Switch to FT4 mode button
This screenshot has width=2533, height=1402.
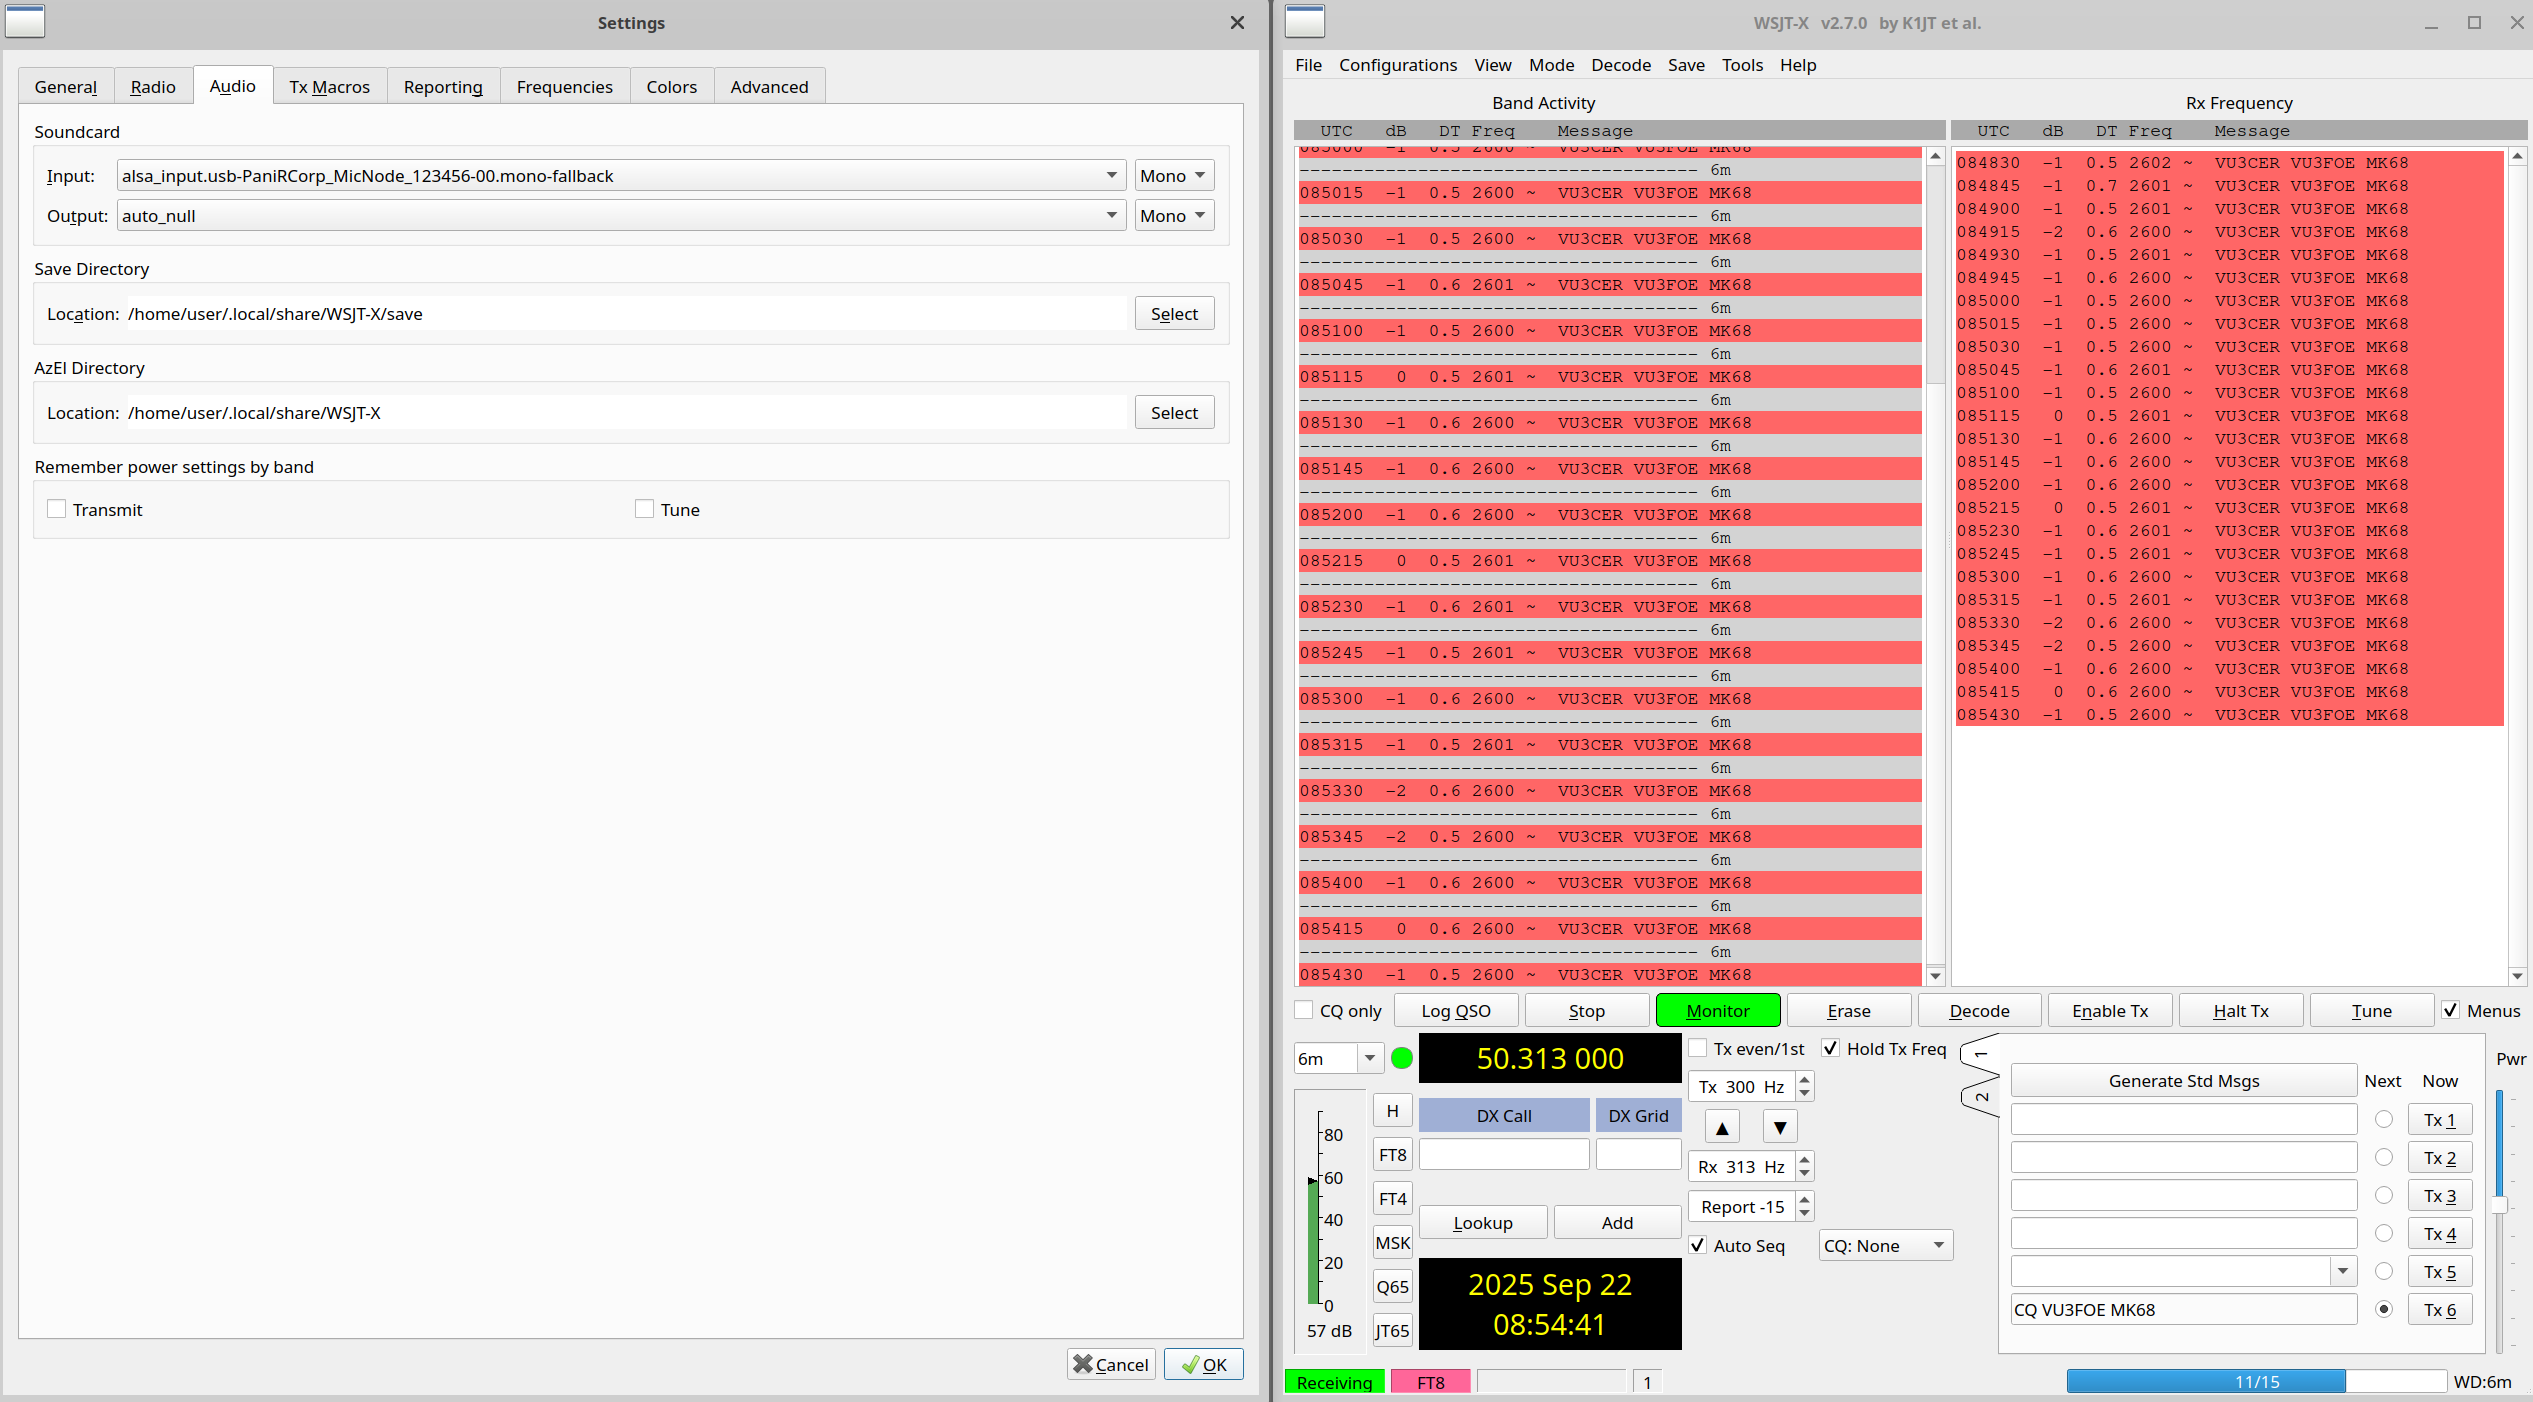pyautogui.click(x=1392, y=1199)
